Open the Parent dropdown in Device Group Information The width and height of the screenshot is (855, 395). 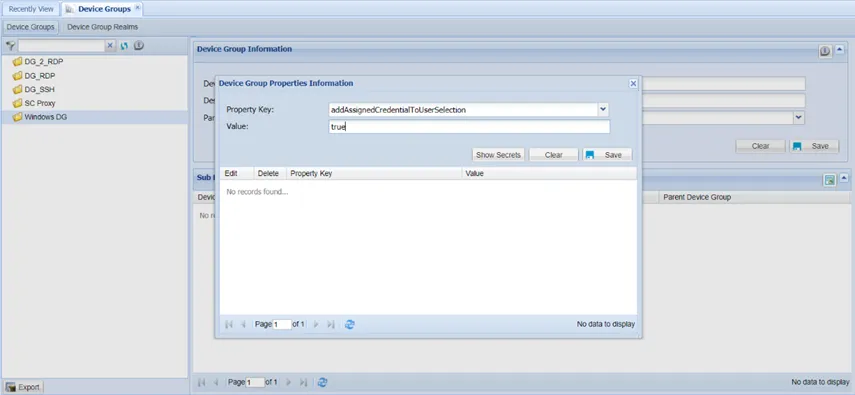tap(799, 117)
